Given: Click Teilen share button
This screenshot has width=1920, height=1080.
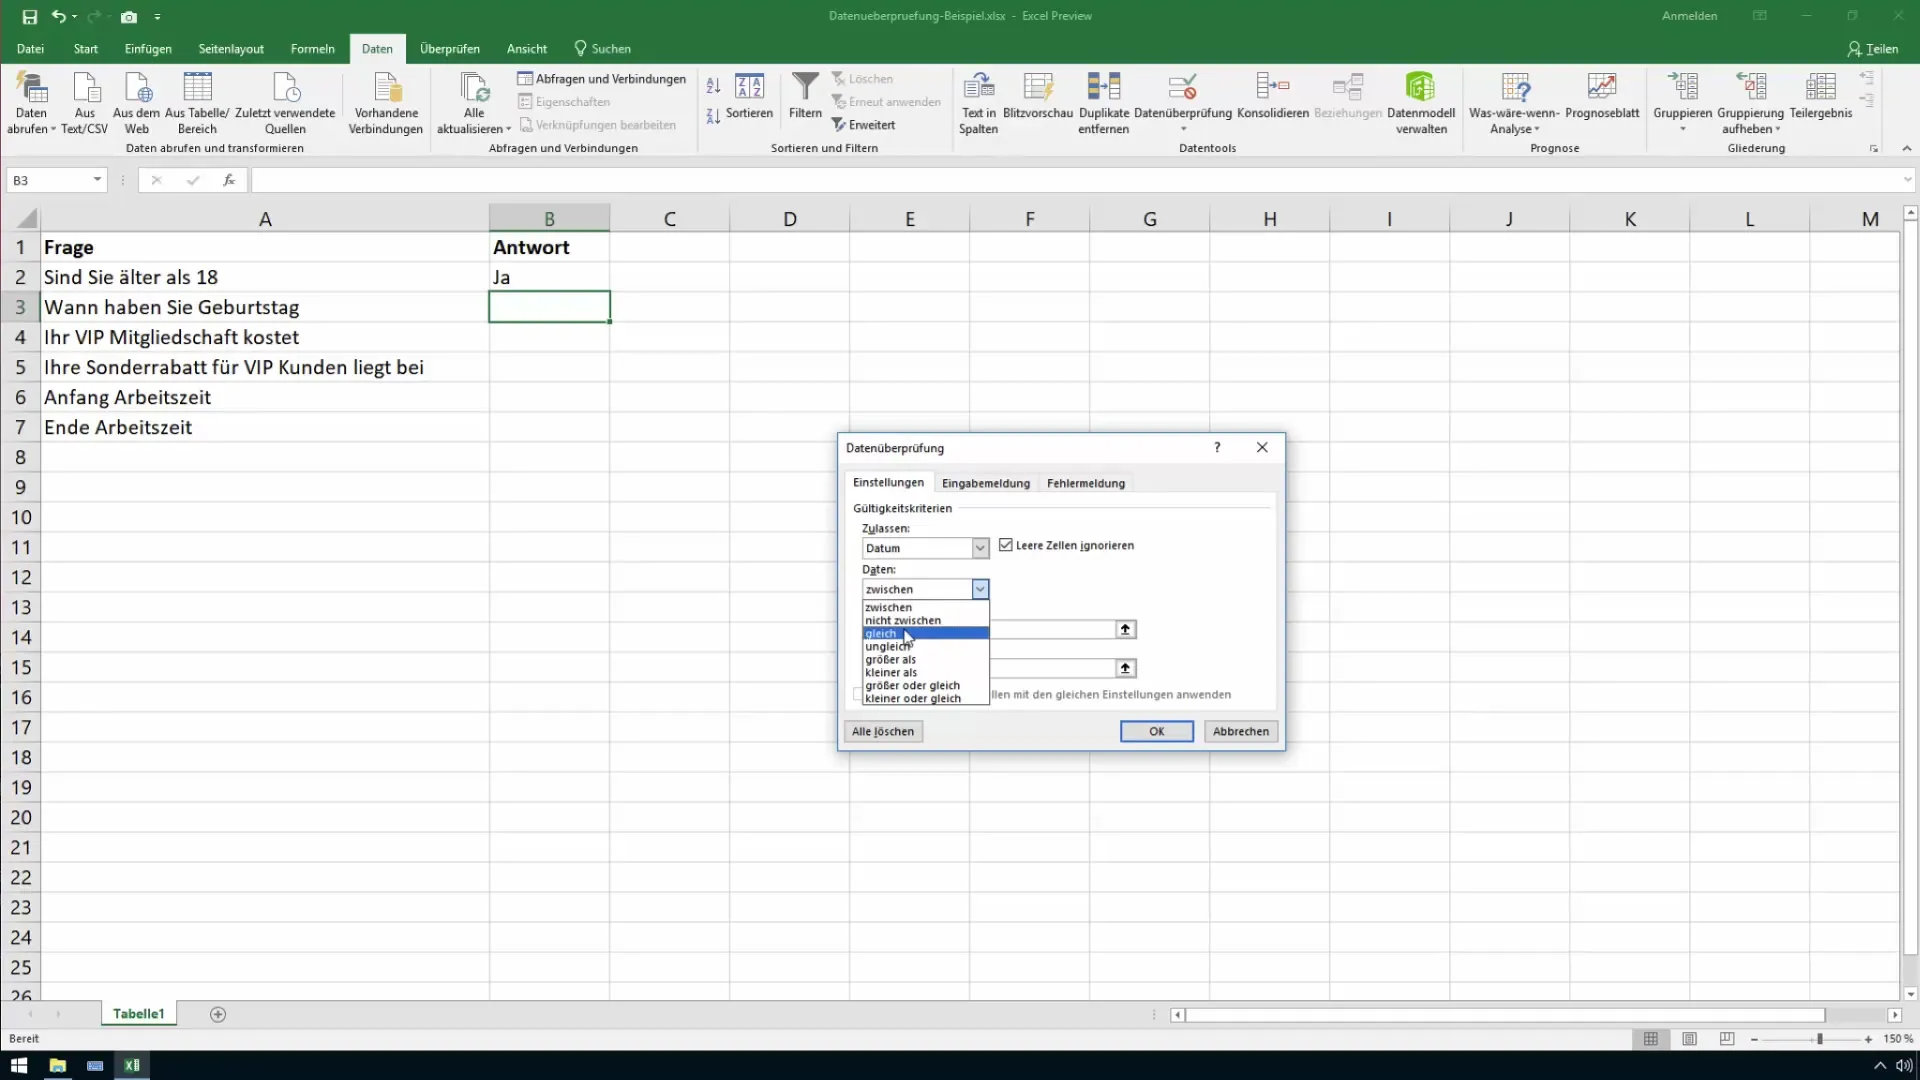Looking at the screenshot, I should pyautogui.click(x=1873, y=48).
